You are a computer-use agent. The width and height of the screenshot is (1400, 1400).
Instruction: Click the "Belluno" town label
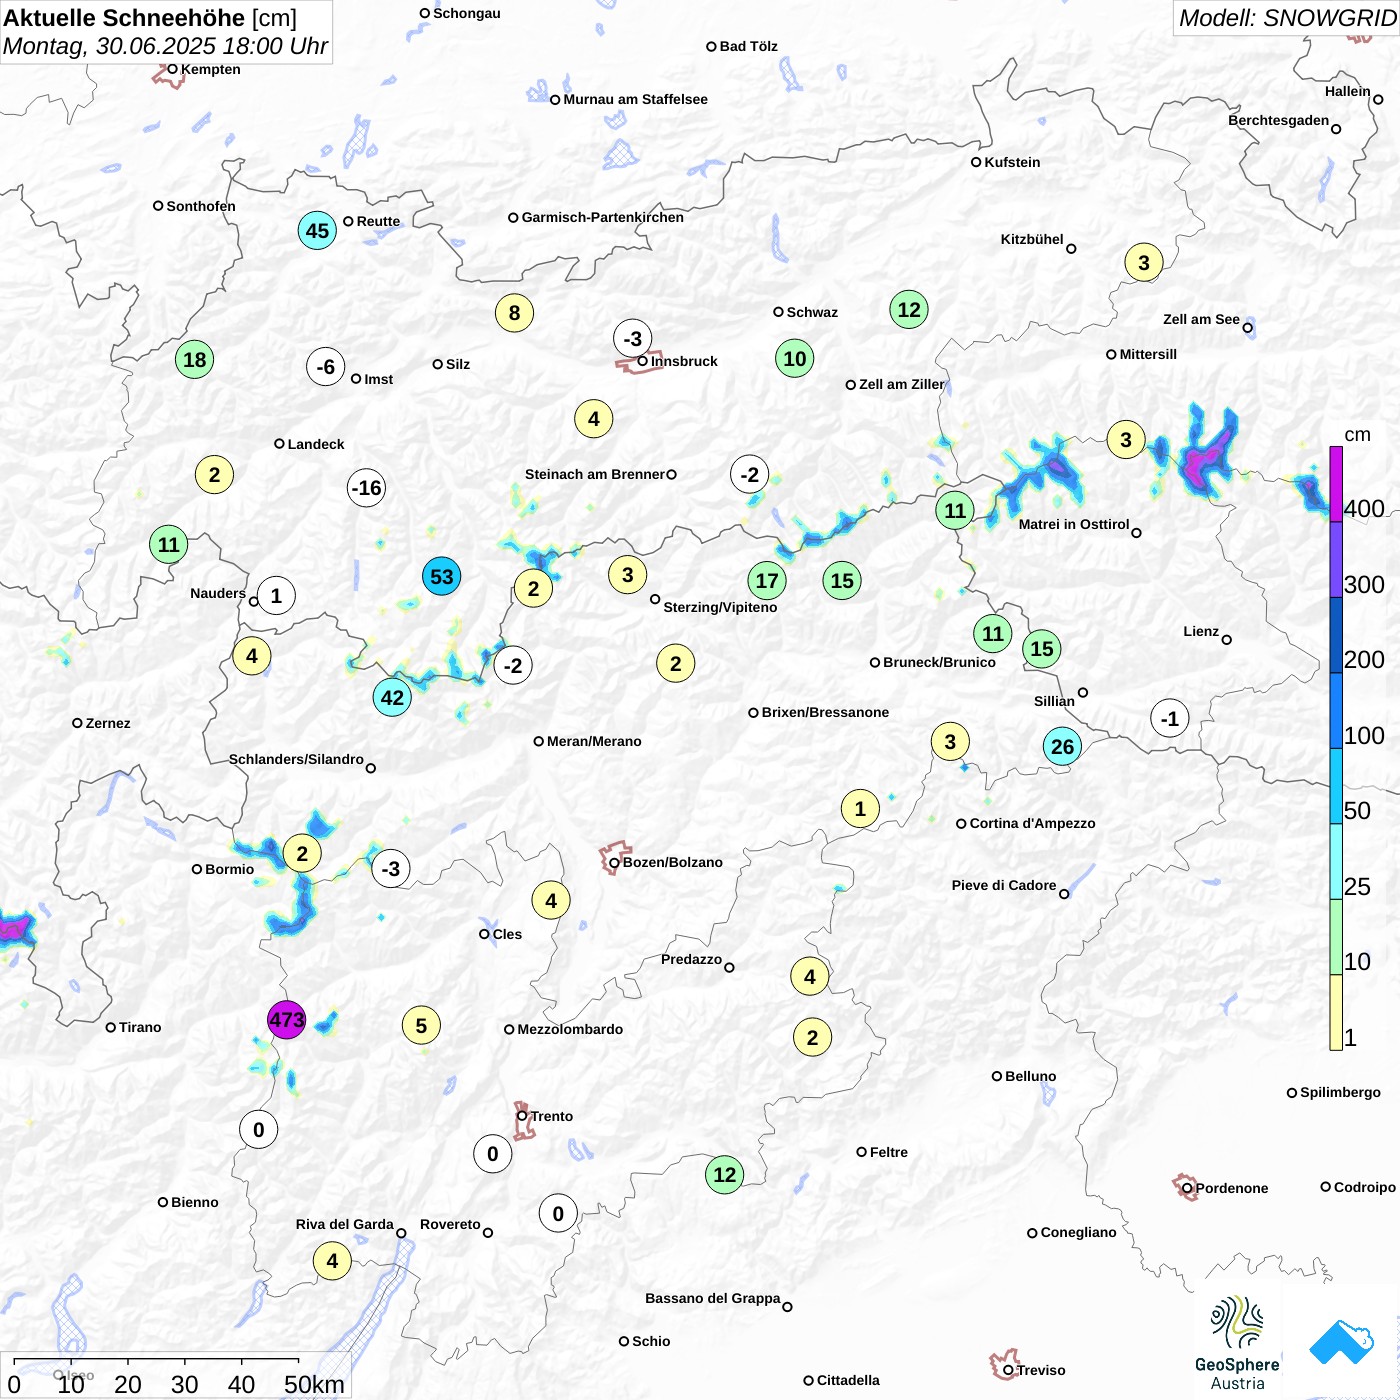click(1030, 1076)
